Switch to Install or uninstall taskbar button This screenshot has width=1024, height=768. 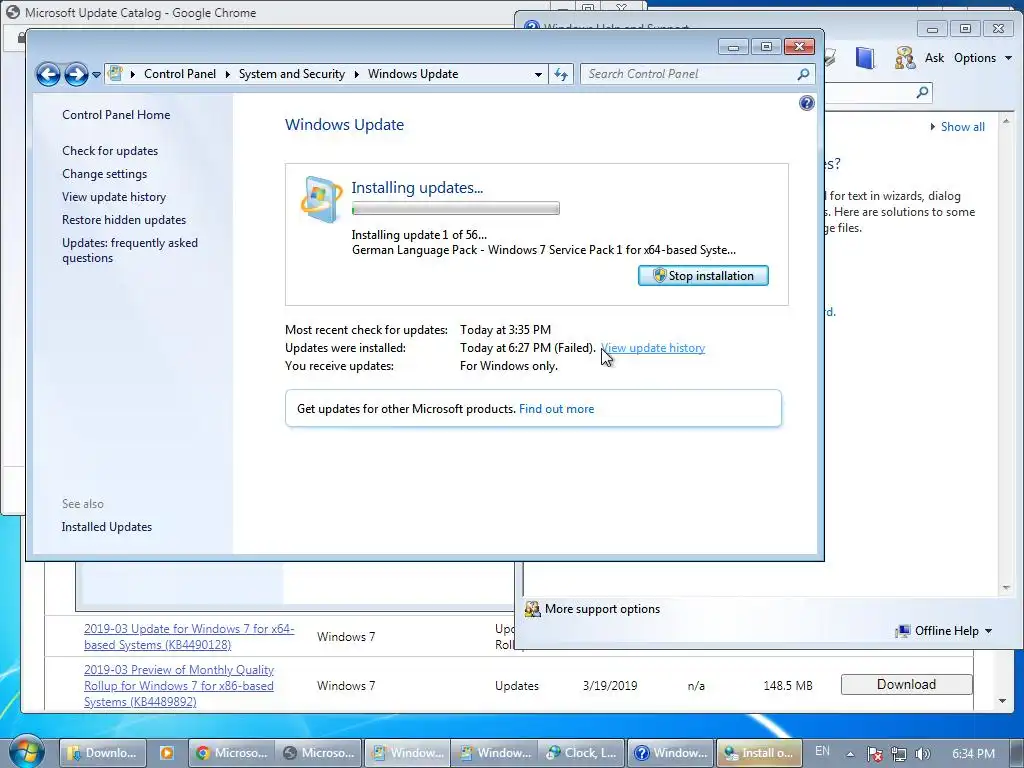click(759, 753)
